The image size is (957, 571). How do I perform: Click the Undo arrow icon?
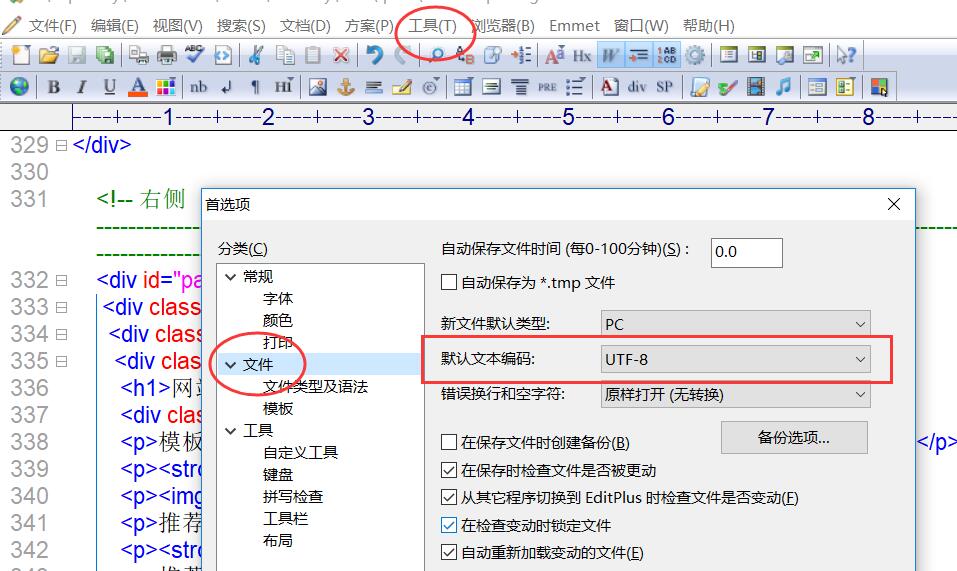374,56
